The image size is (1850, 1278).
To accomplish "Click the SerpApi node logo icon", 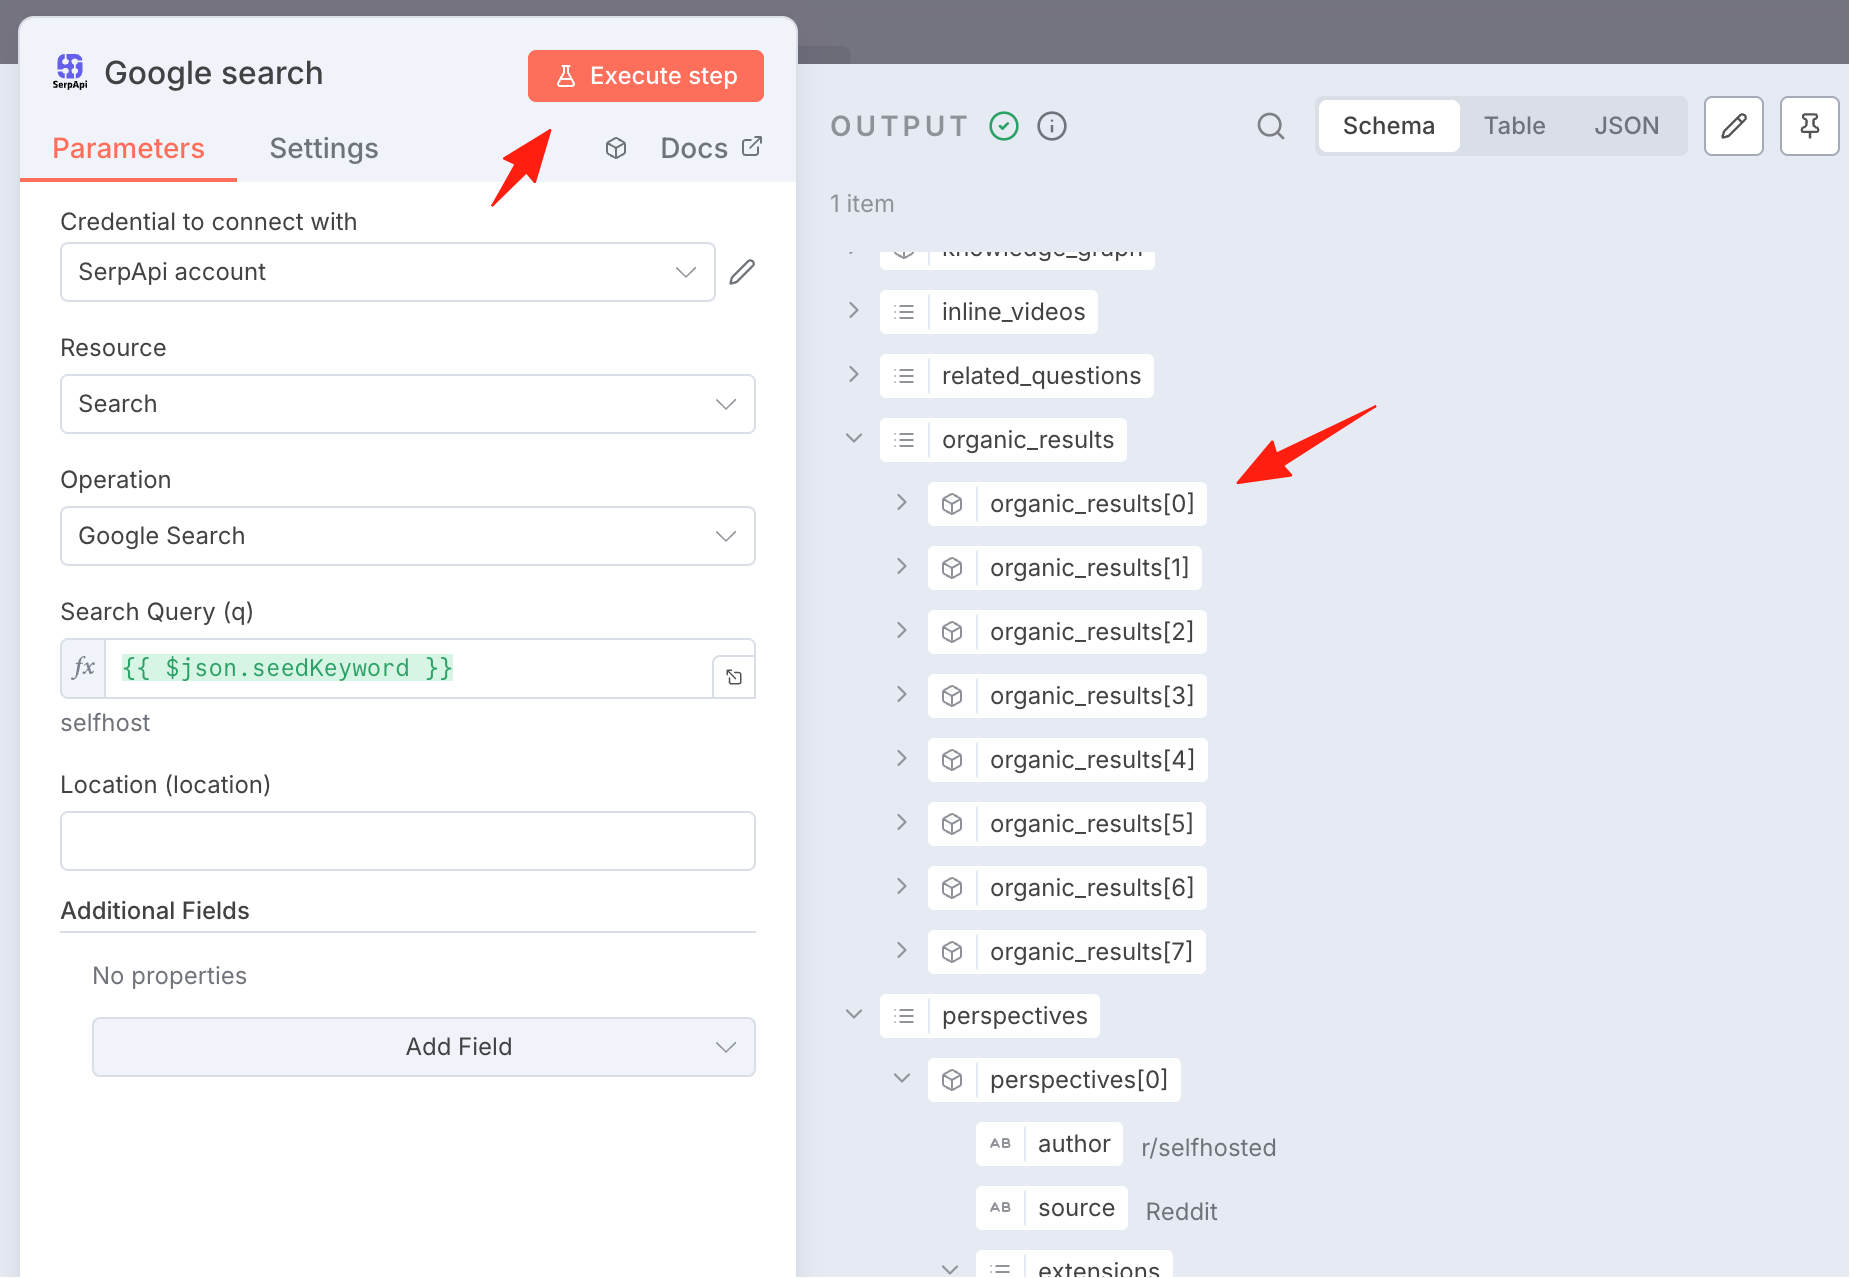I will coord(70,72).
